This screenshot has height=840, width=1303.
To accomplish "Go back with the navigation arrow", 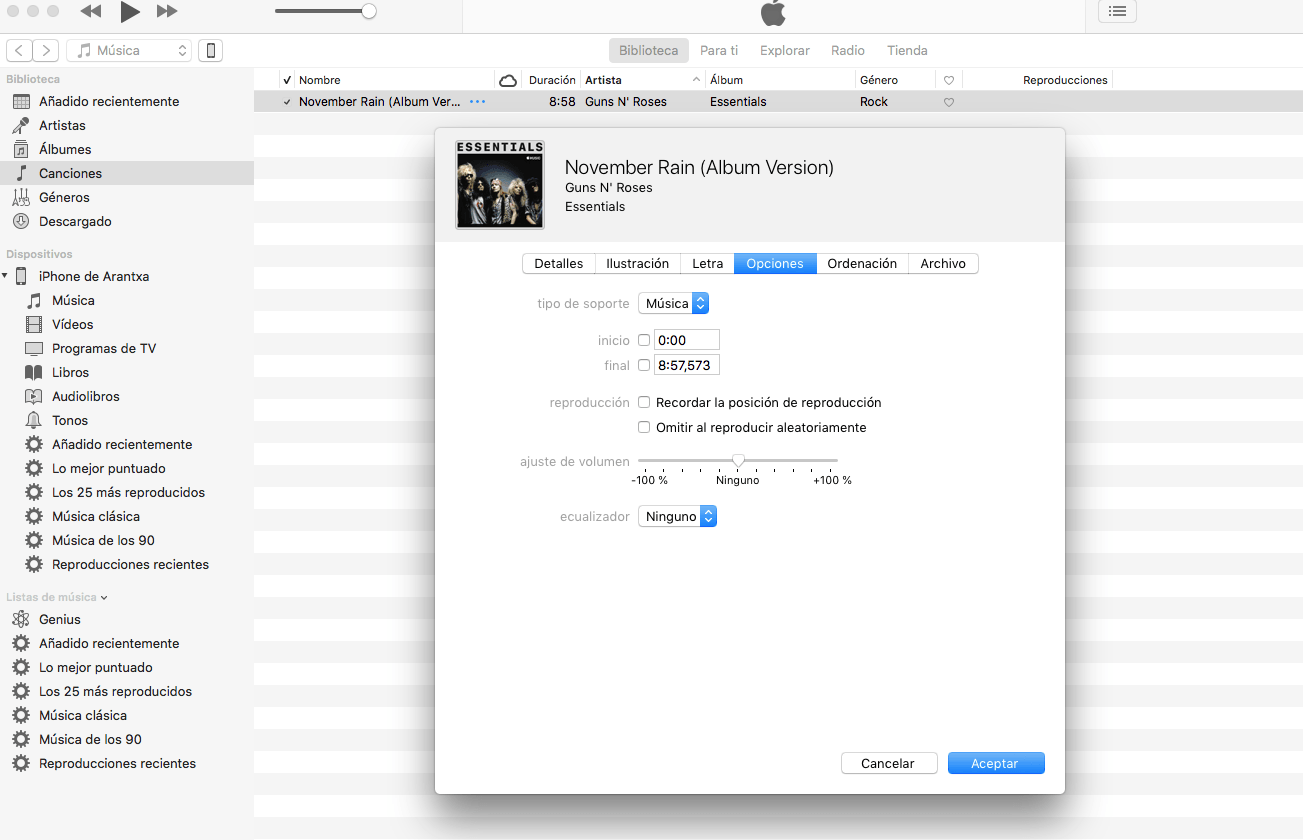I will coord(19,50).
